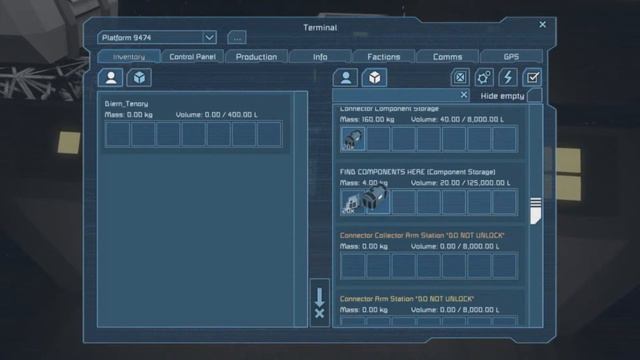Click Volume 20.00 / 125,000.00 L text
The height and width of the screenshot is (360, 640).
click(460, 183)
